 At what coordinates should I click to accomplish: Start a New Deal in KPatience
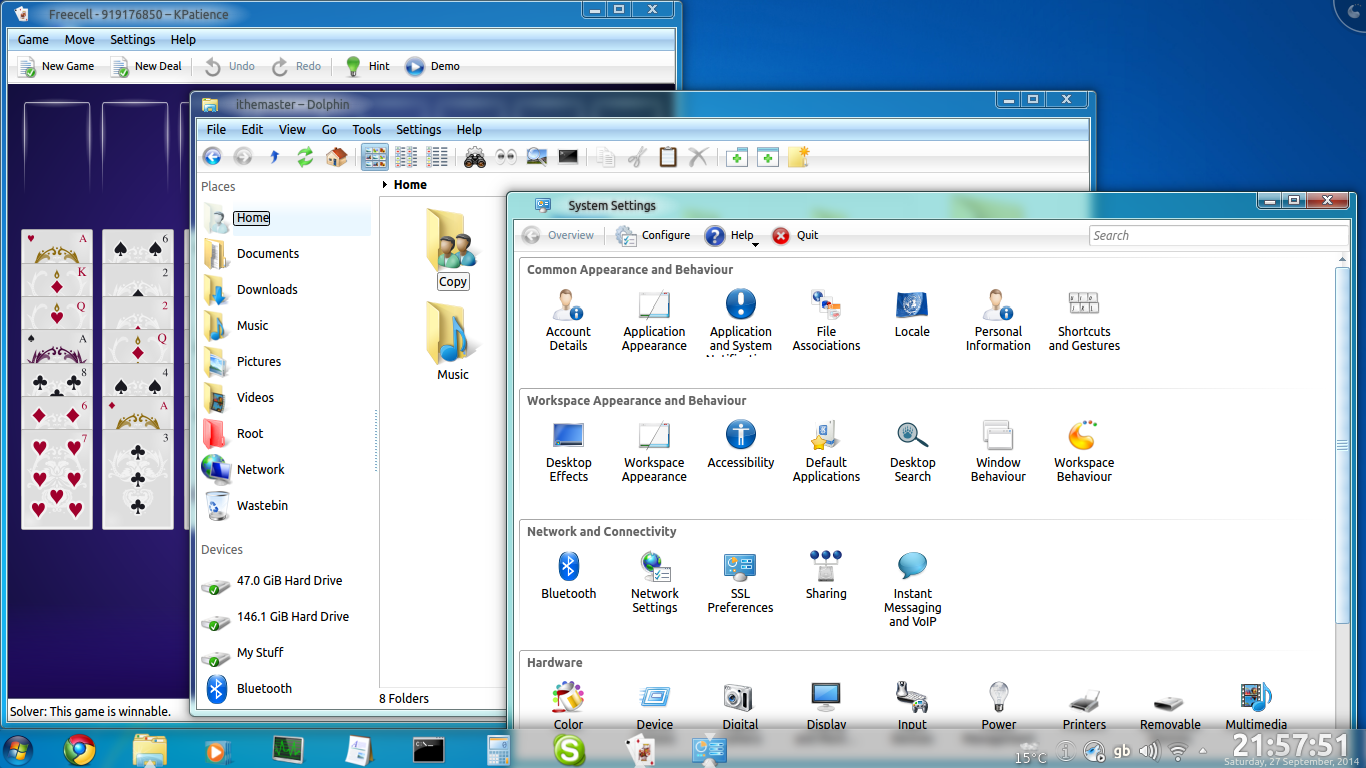[146, 66]
